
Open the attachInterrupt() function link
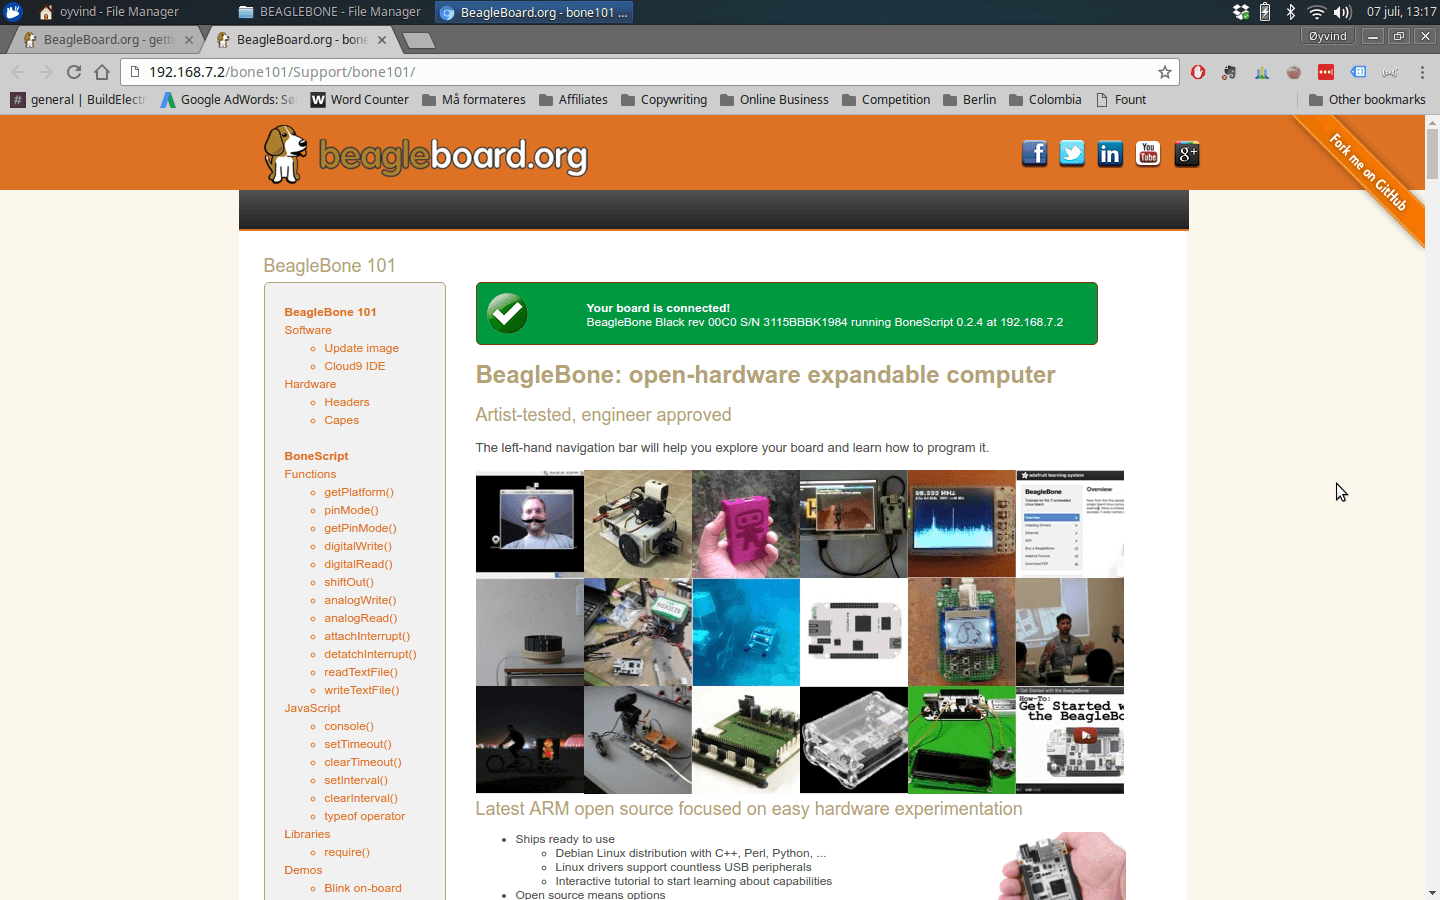click(x=367, y=636)
